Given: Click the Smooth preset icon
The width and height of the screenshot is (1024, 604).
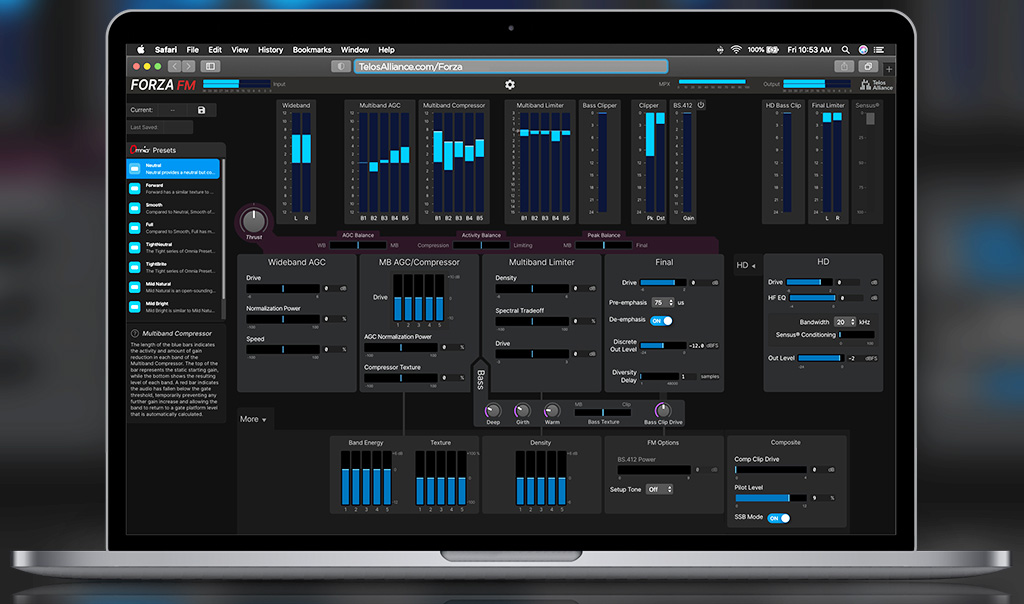Looking at the screenshot, I should [135, 208].
